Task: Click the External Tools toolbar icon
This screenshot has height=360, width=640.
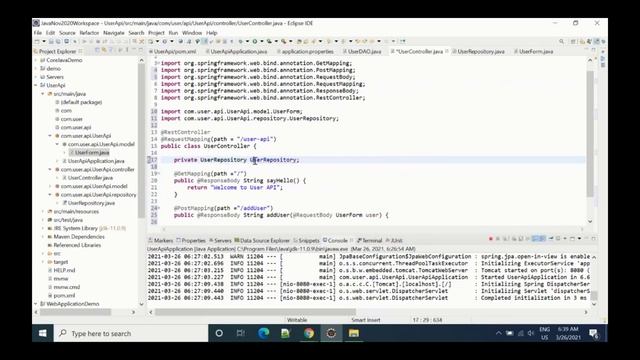Action: tap(284, 41)
